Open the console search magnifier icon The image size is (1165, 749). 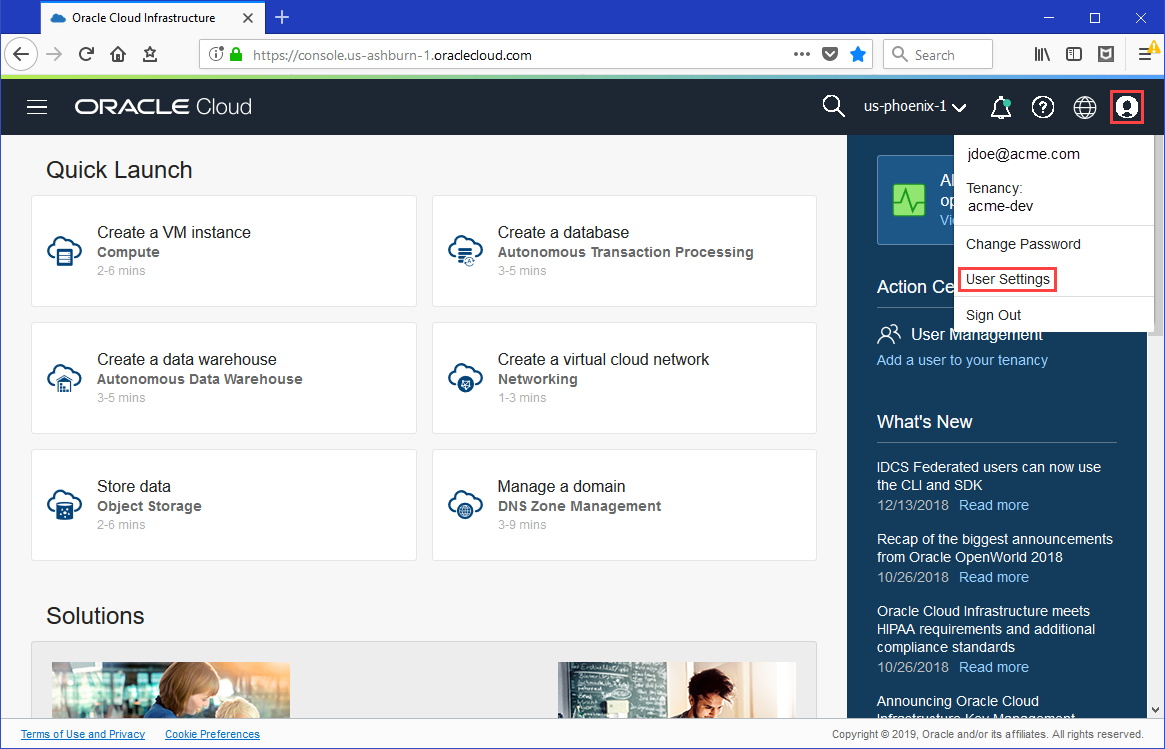[833, 106]
